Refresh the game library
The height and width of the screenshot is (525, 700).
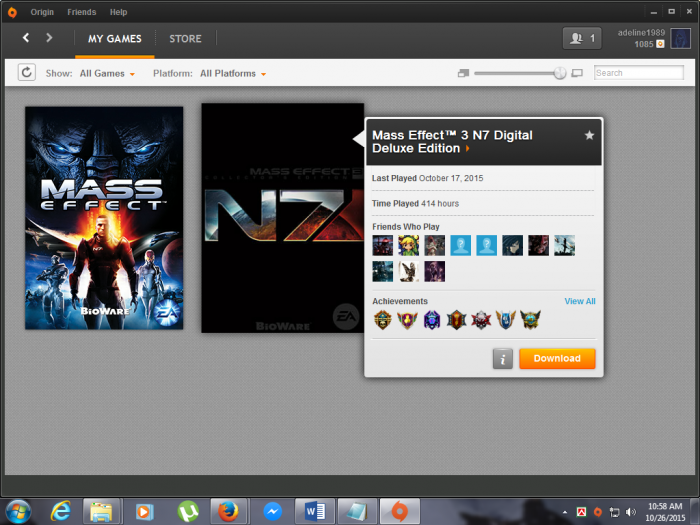tap(27, 72)
